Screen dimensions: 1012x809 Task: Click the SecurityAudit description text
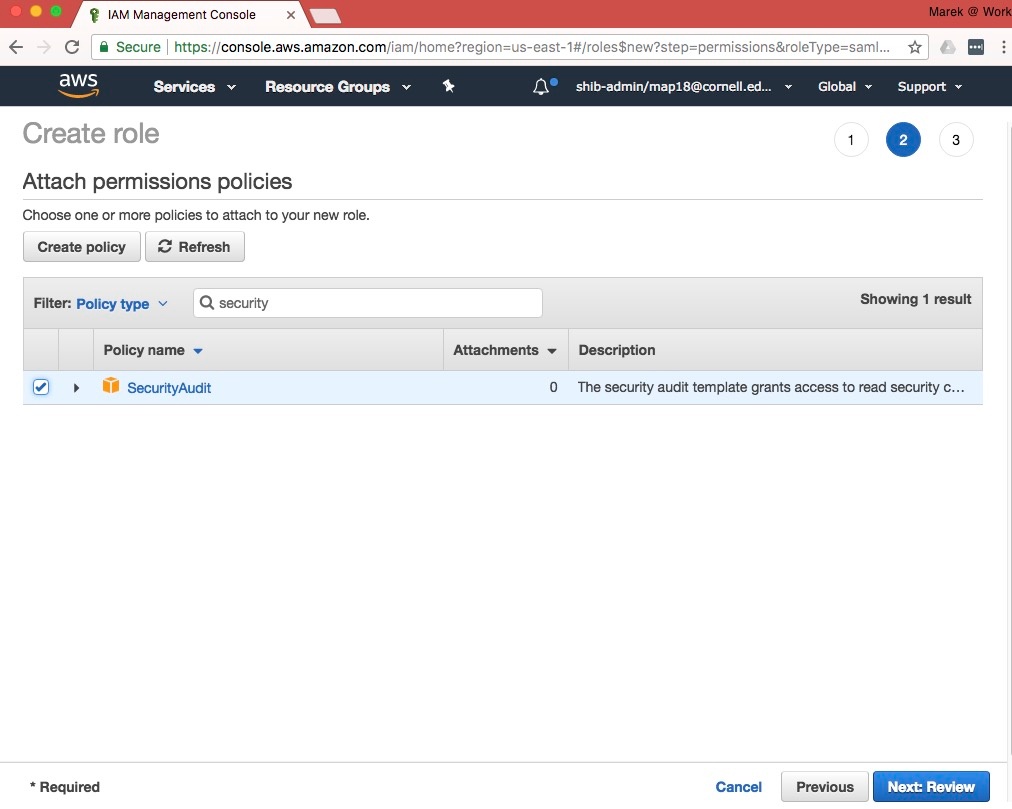[x=771, y=387]
